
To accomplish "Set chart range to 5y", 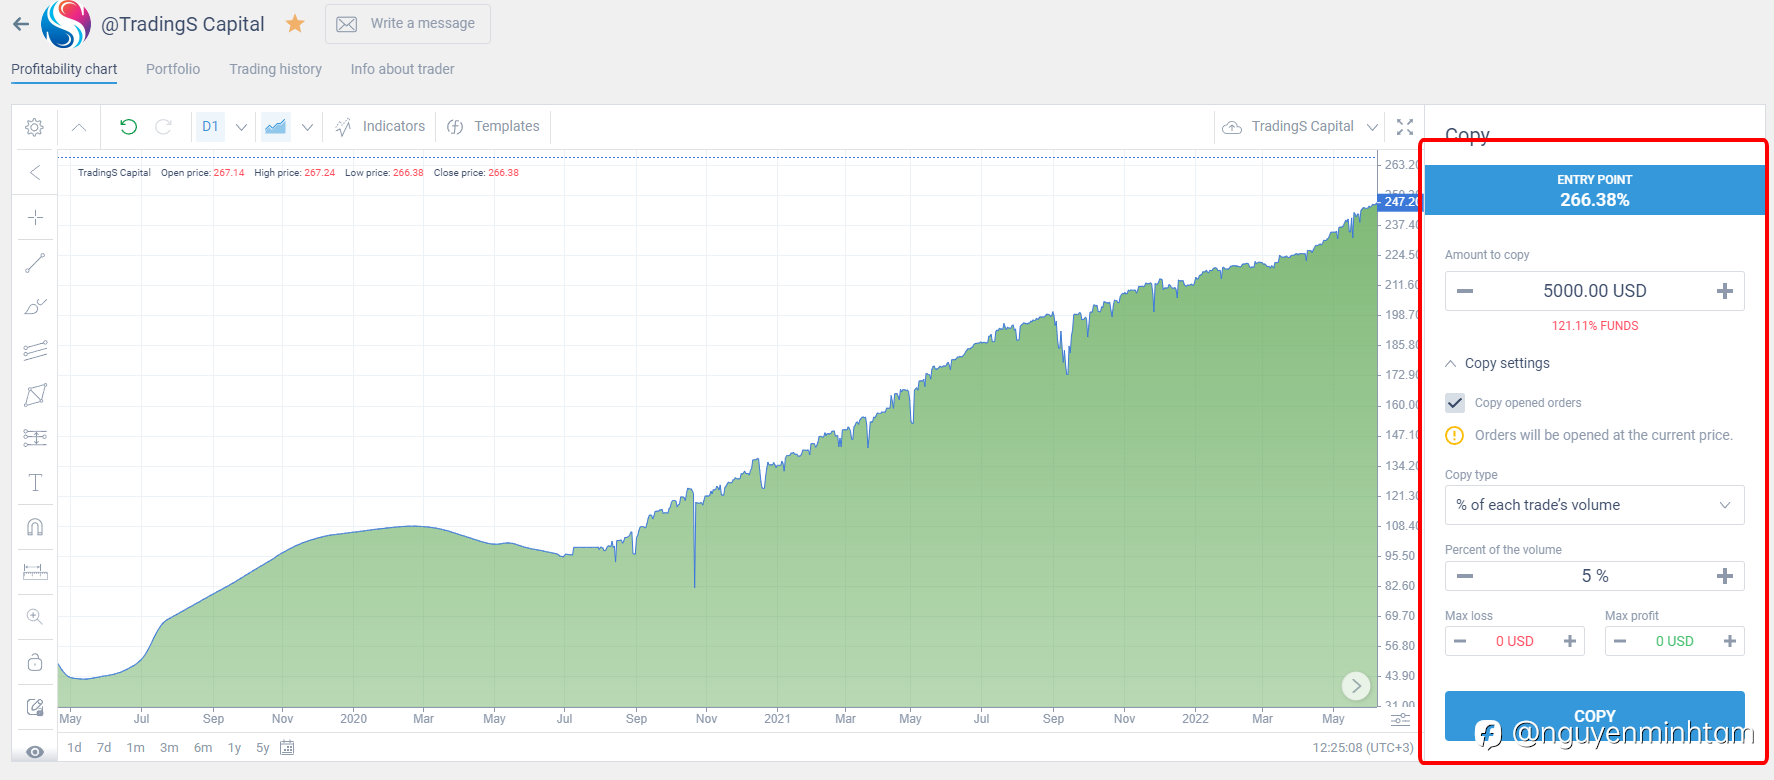I will point(263,748).
